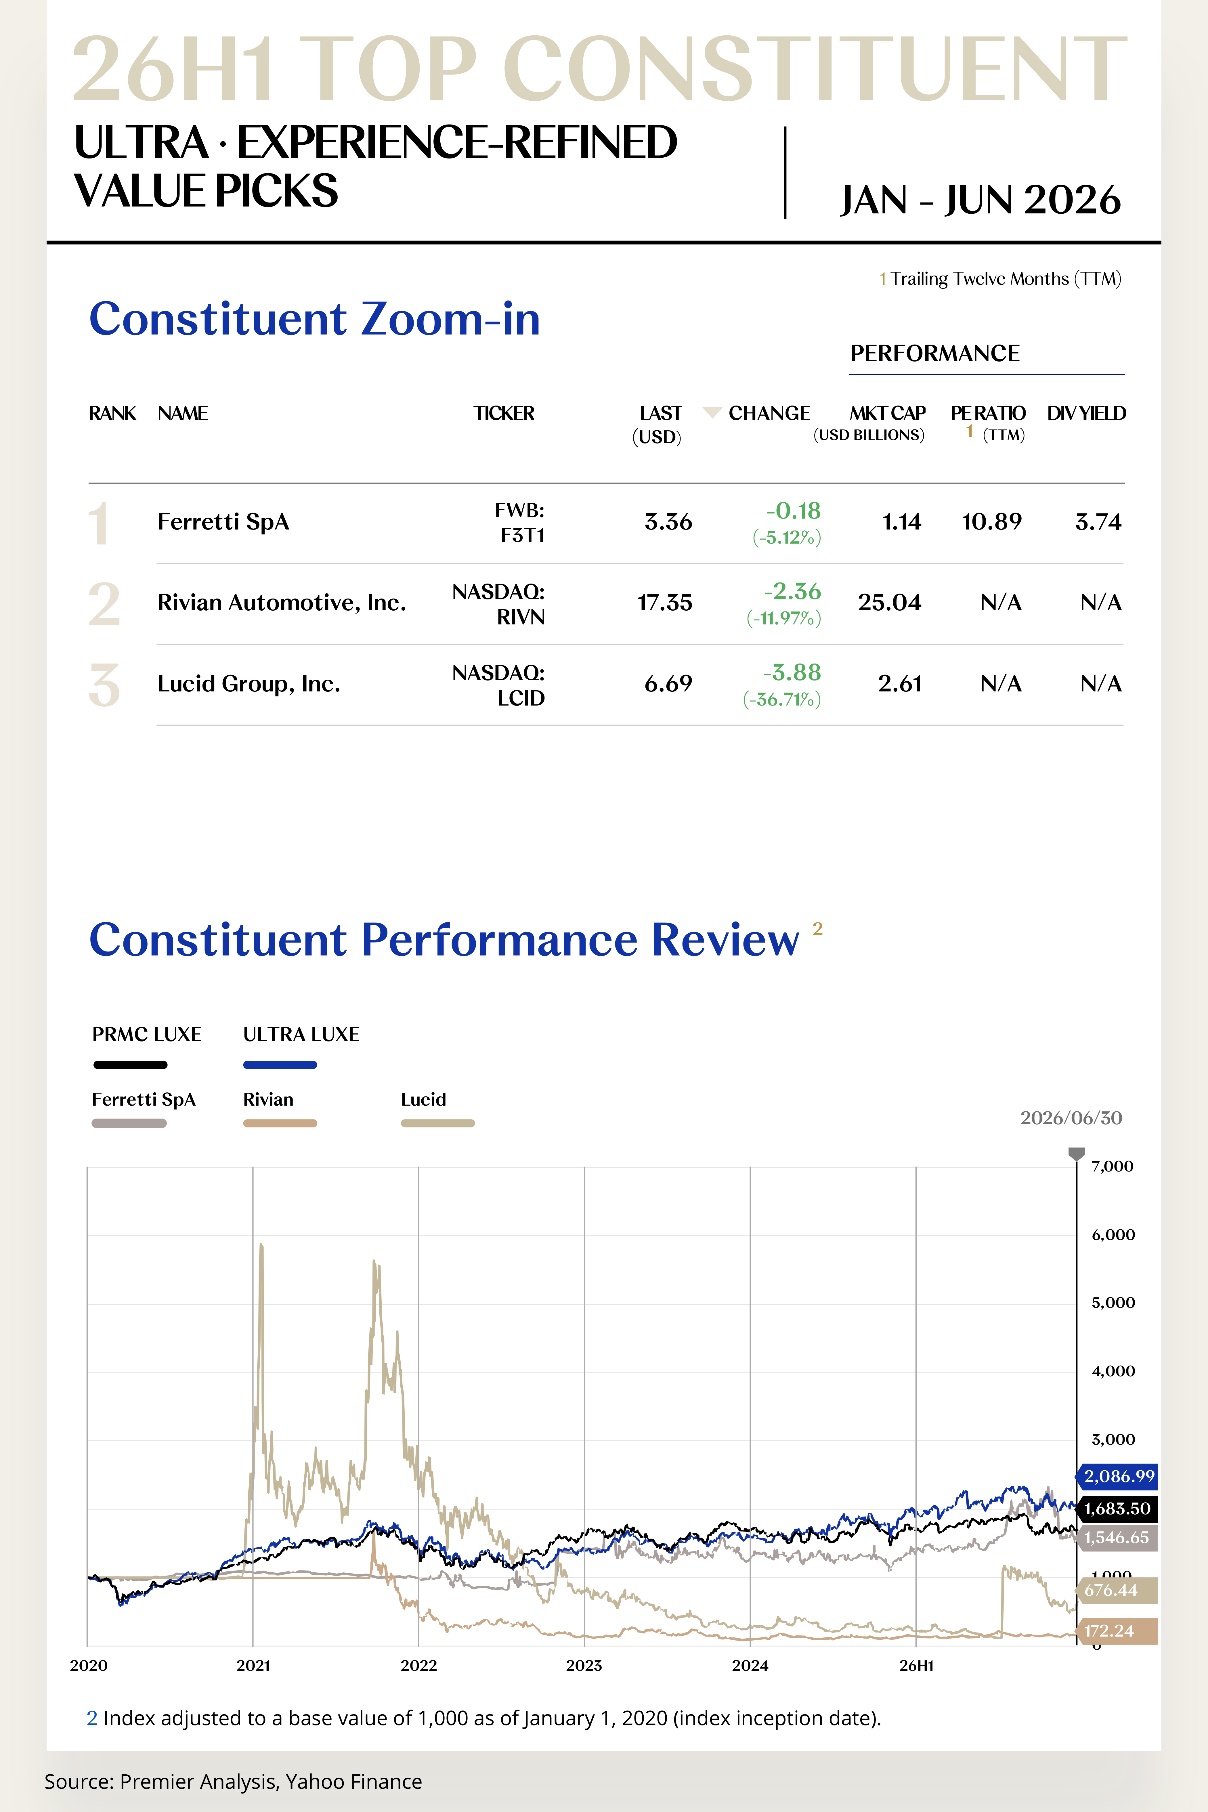Click the 2023 axis label on the chart
1208x1812 pixels.
point(584,1665)
